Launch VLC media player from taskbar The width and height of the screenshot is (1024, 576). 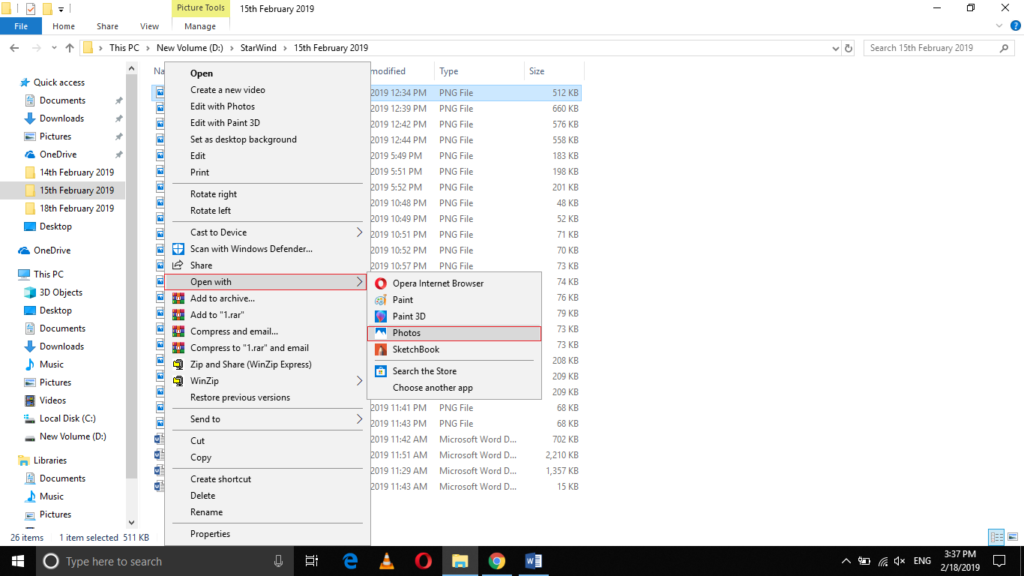tap(387, 561)
